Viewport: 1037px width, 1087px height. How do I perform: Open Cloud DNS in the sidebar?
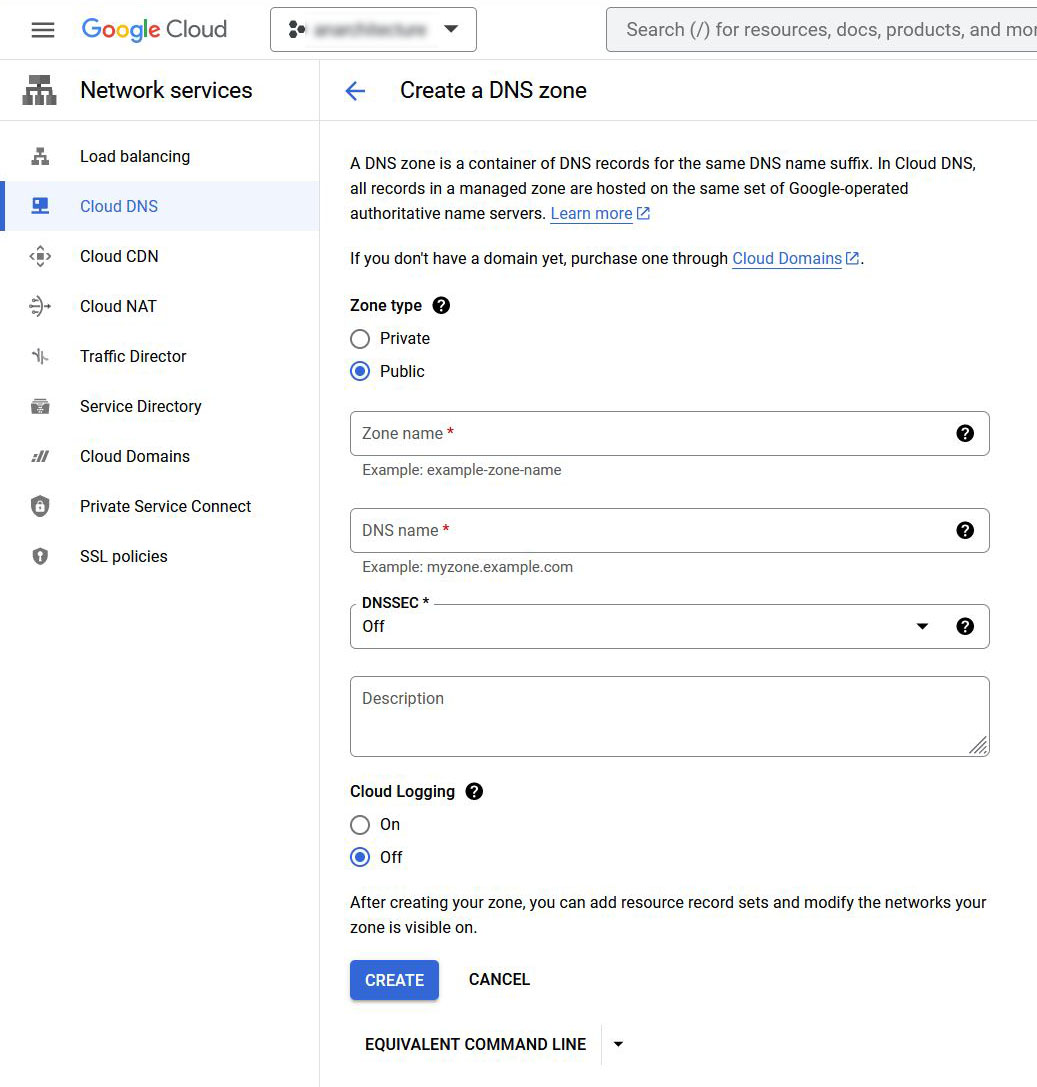tap(159, 206)
